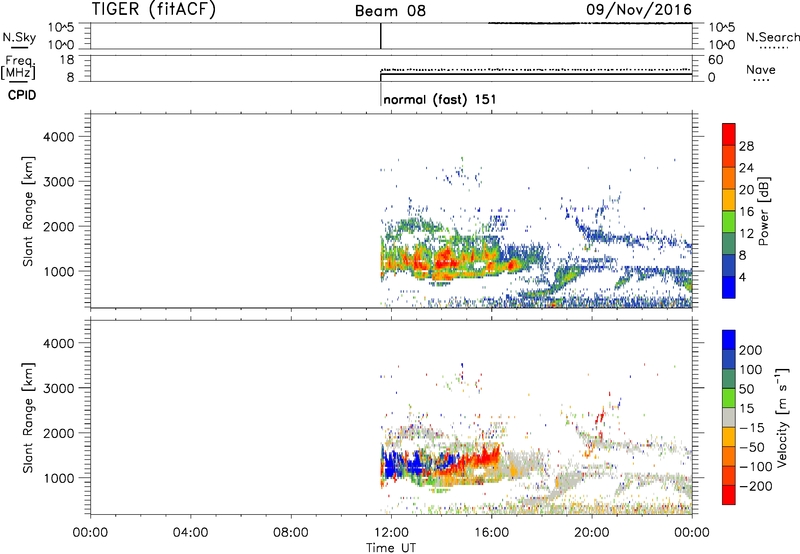800x554 pixels.
Task: Click the '60' tick on Nave axis
Action: click(715, 60)
